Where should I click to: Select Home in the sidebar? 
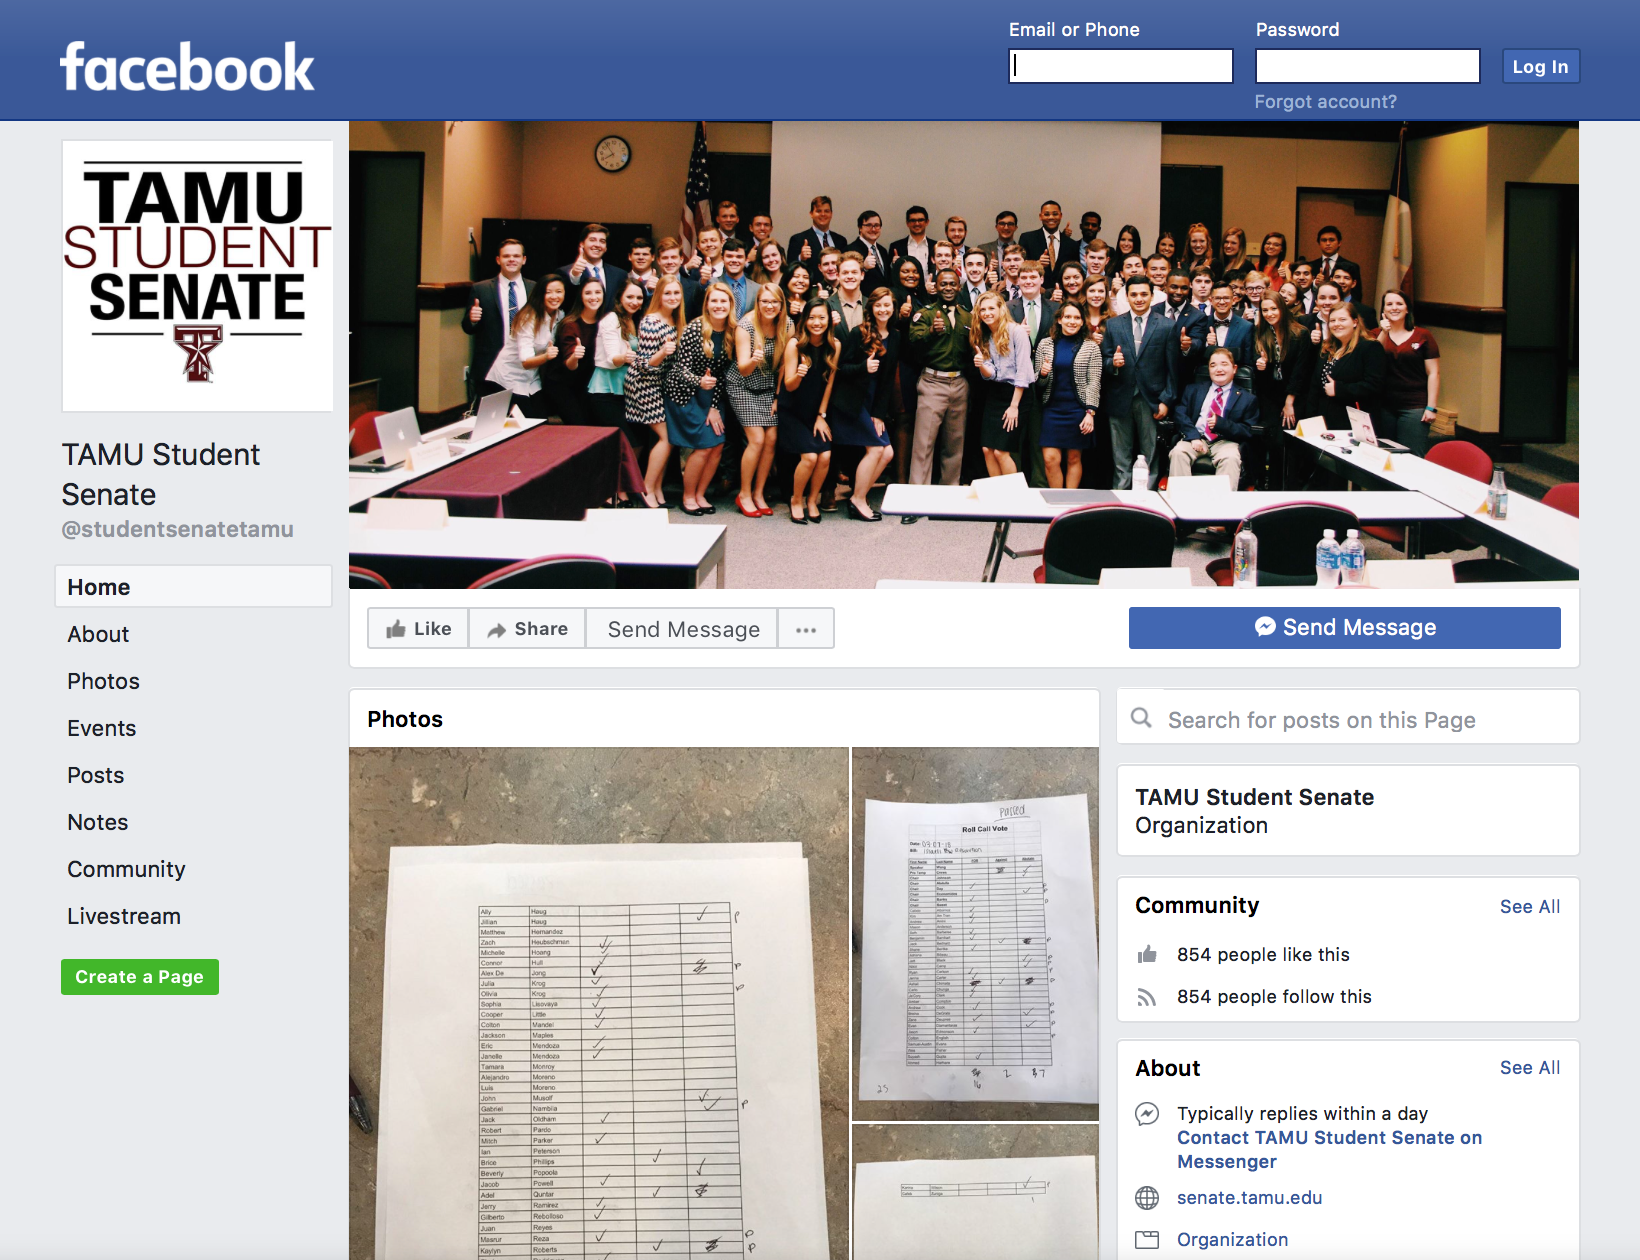(193, 586)
